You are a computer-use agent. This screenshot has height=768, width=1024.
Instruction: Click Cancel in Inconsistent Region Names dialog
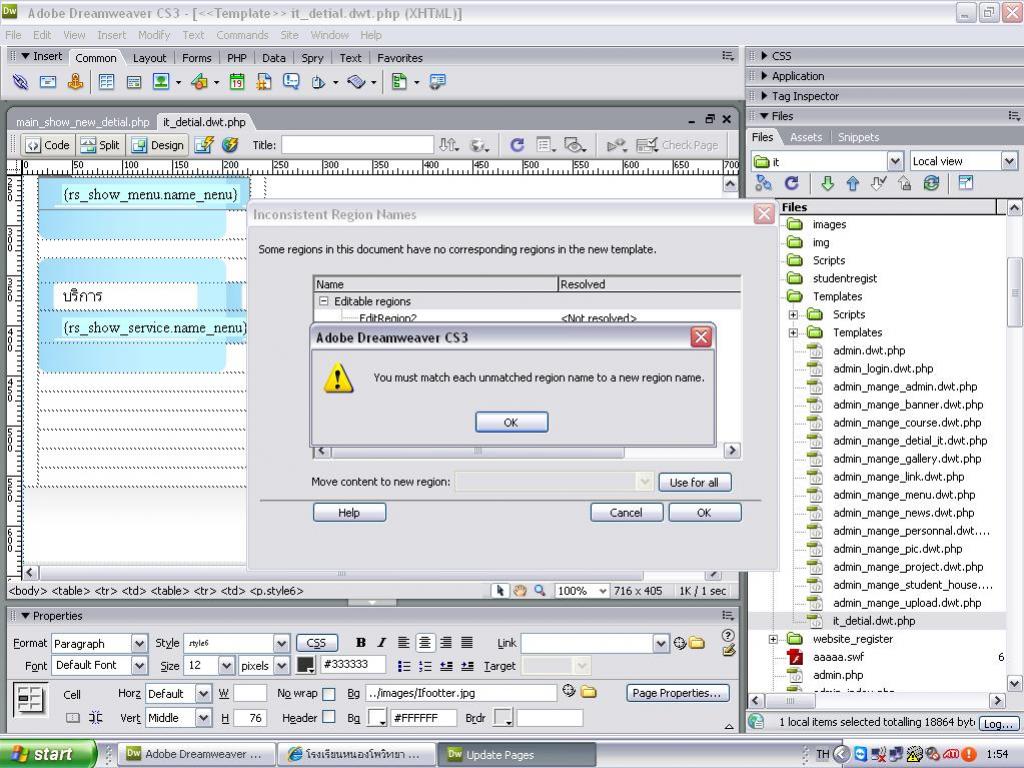[x=626, y=513]
